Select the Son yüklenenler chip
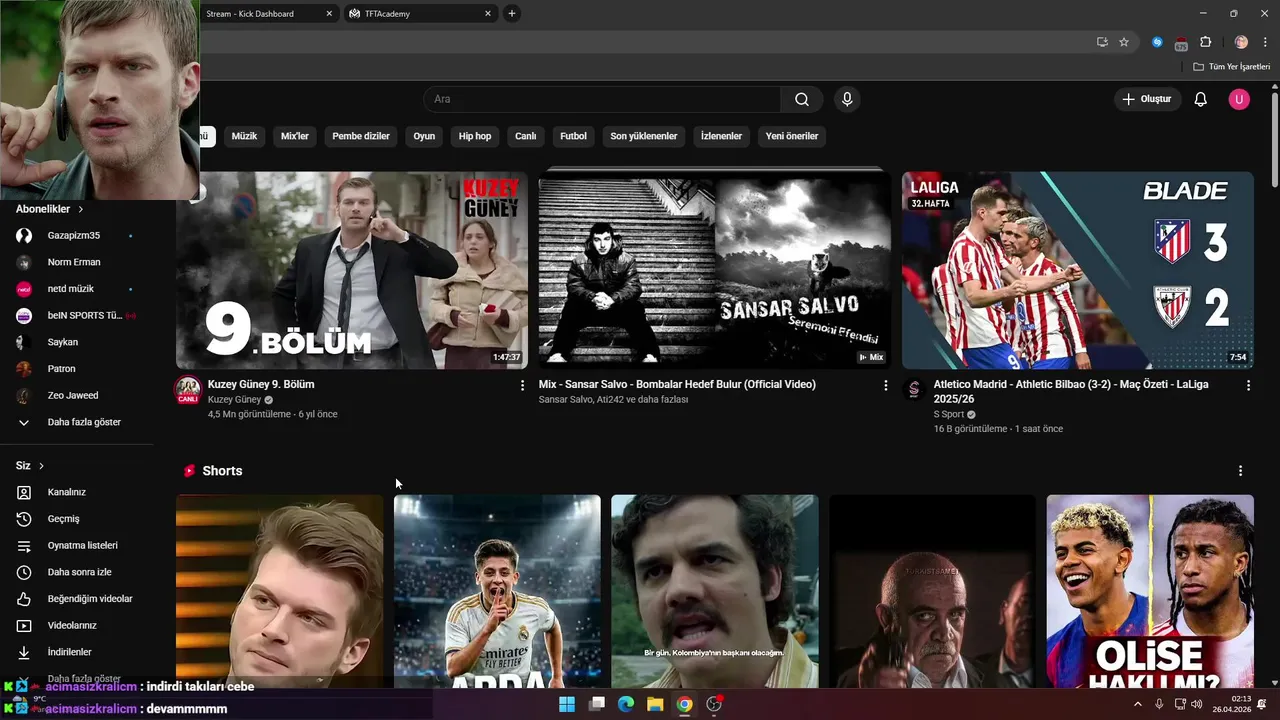Viewport: 1280px width, 720px height. click(x=644, y=136)
